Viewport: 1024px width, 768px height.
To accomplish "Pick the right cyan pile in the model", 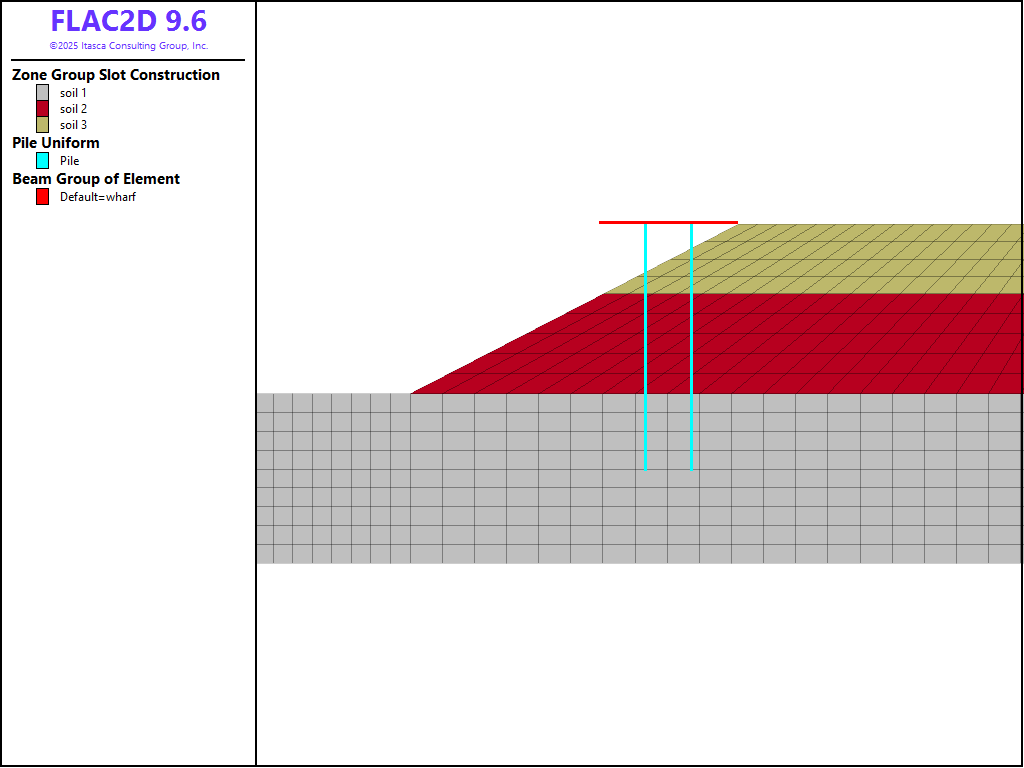I will 691,350.
